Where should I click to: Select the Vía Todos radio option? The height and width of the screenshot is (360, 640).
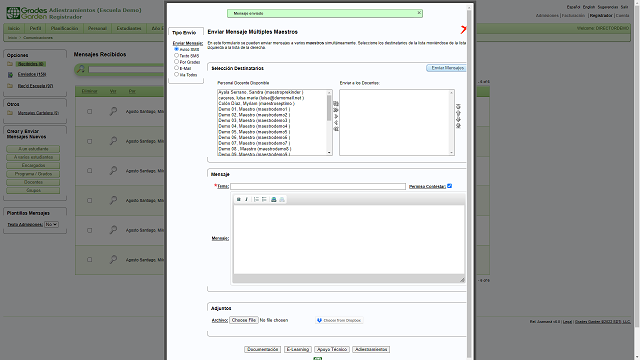176,74
